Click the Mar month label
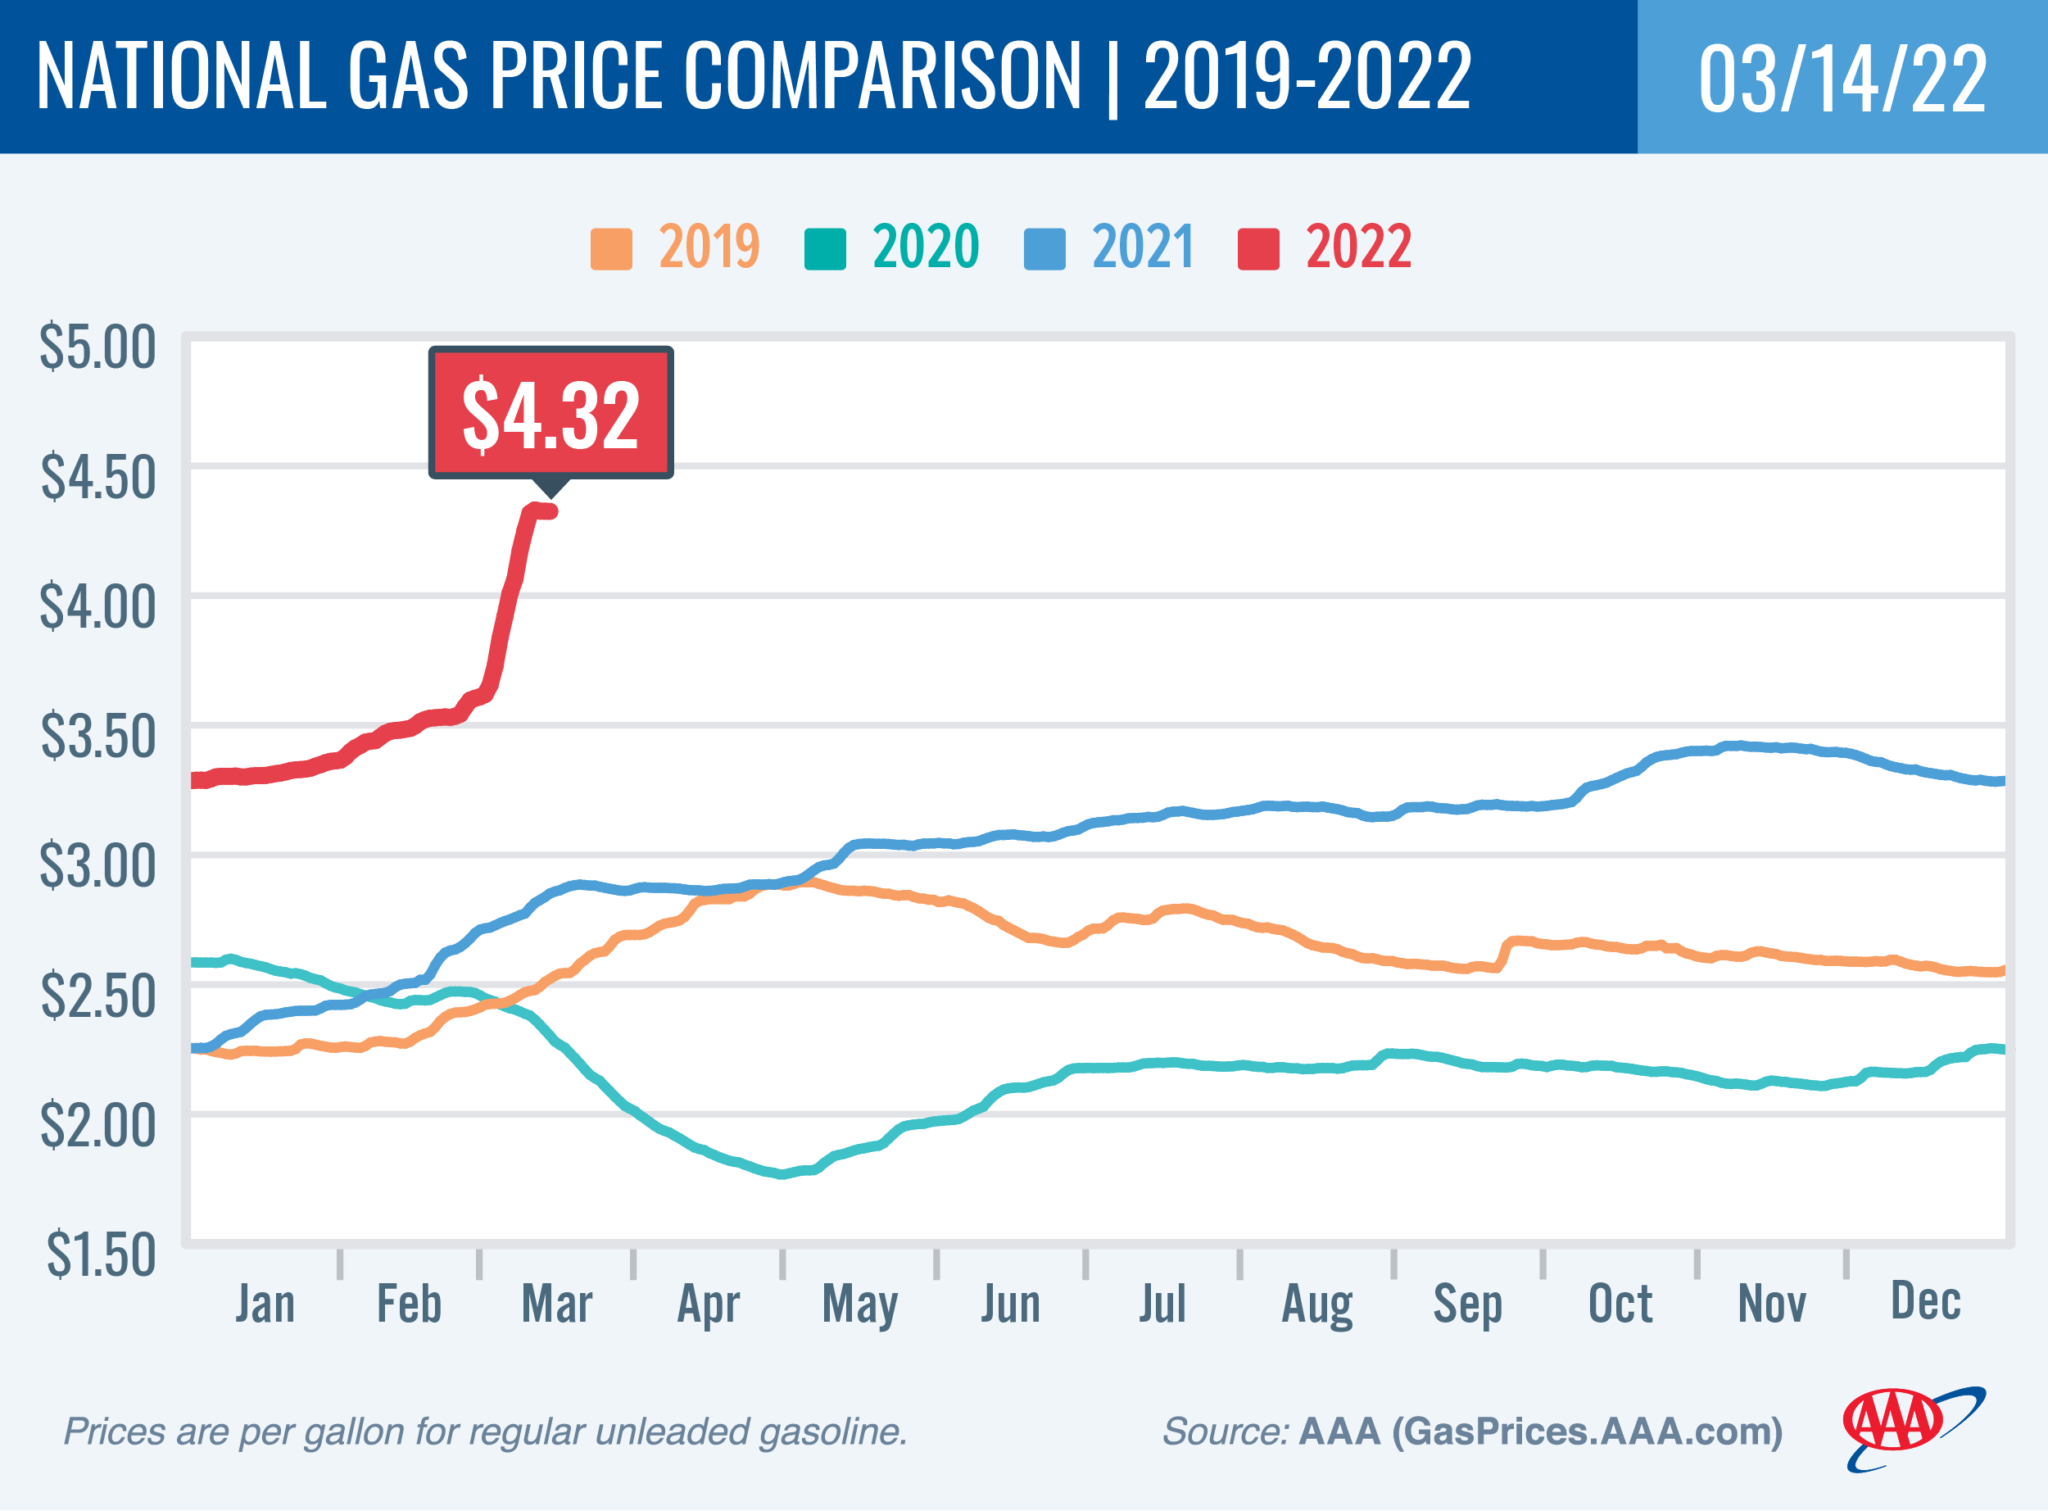This screenshot has height=1511, width=2048. (557, 1304)
